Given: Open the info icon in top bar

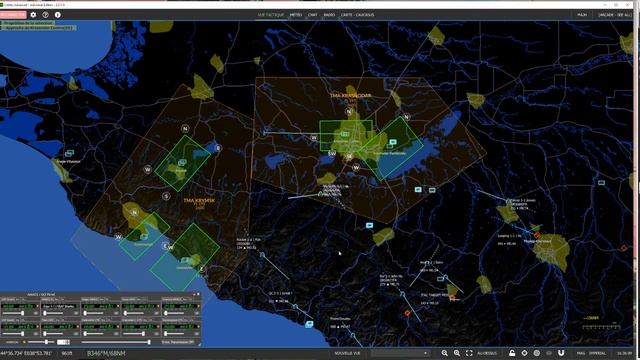Looking at the screenshot, I should (58, 15).
